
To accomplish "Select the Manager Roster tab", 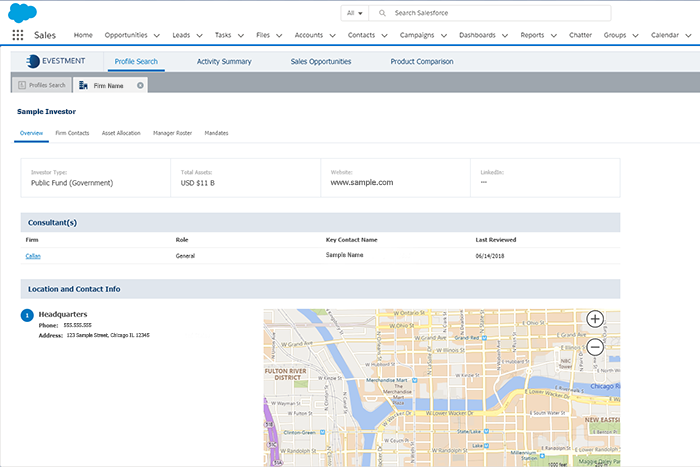I will (x=172, y=132).
